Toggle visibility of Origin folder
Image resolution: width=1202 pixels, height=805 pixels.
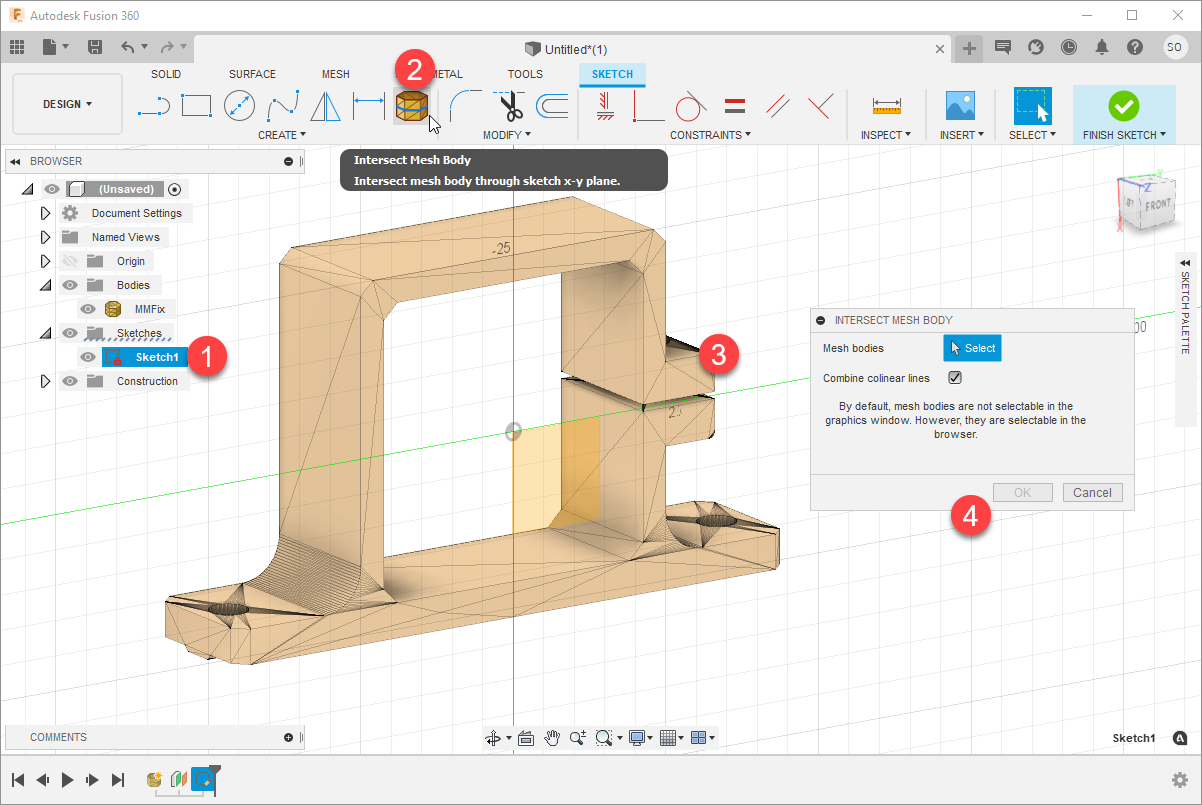point(70,261)
